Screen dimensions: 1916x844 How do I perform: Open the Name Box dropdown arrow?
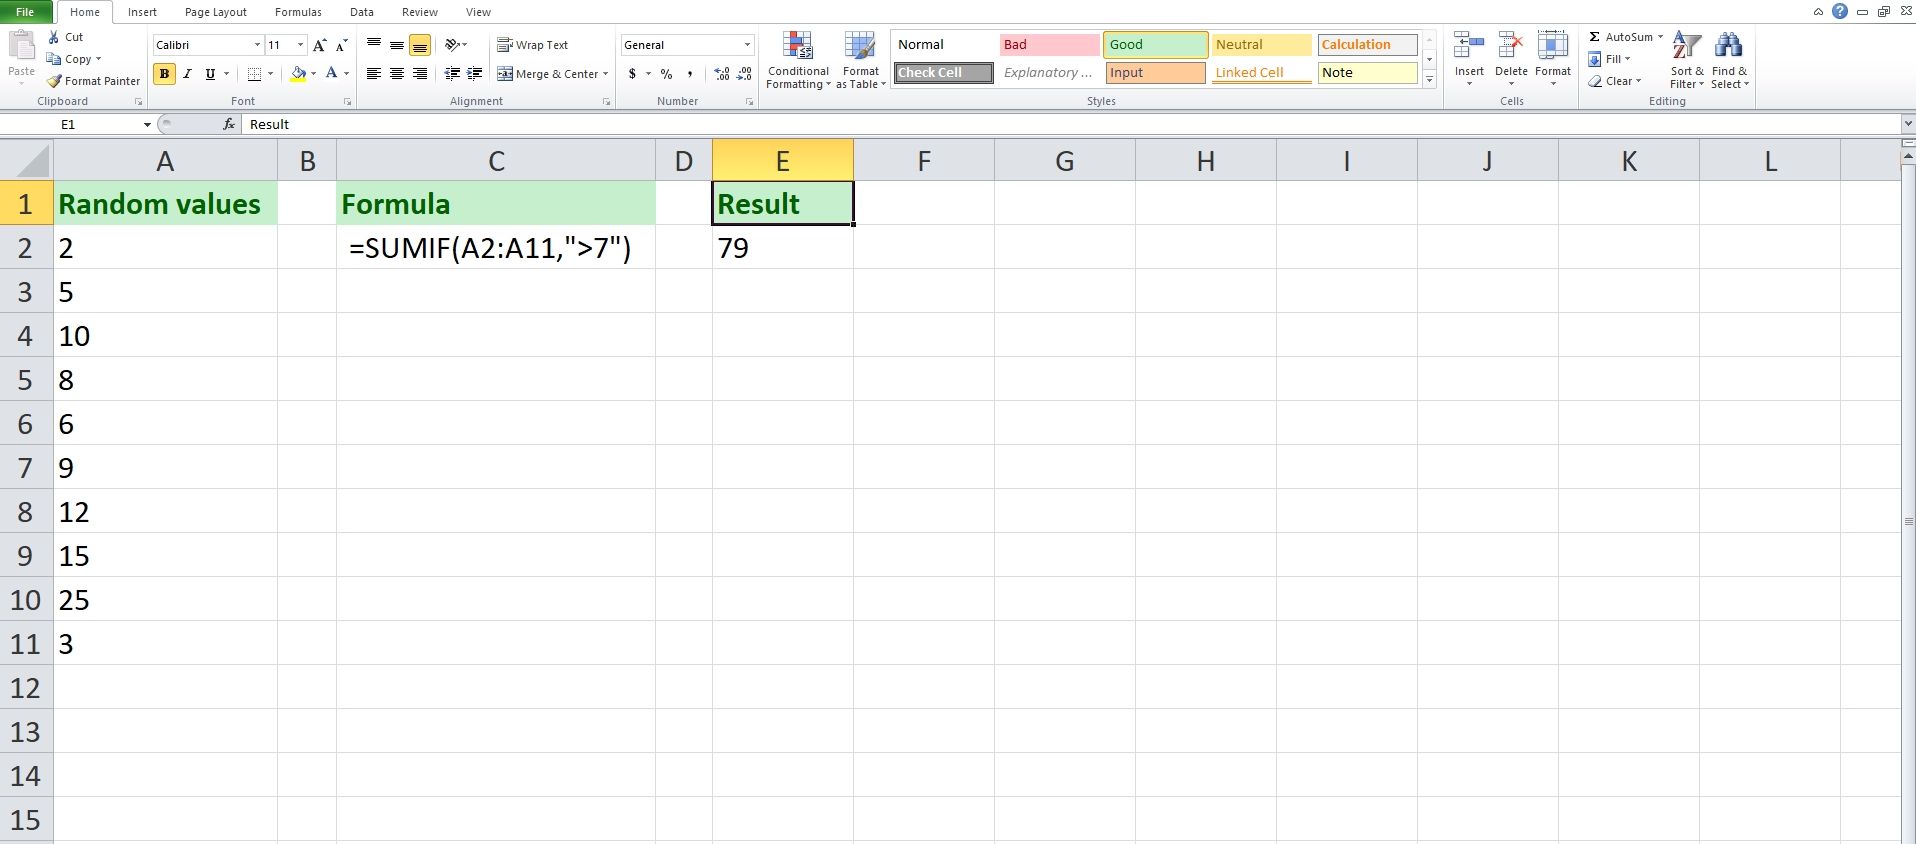tap(147, 124)
